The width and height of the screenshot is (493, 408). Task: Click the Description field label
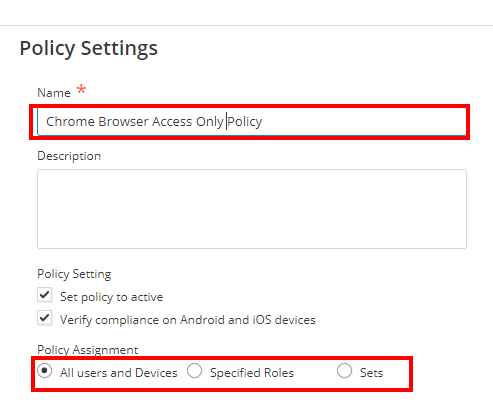point(69,156)
